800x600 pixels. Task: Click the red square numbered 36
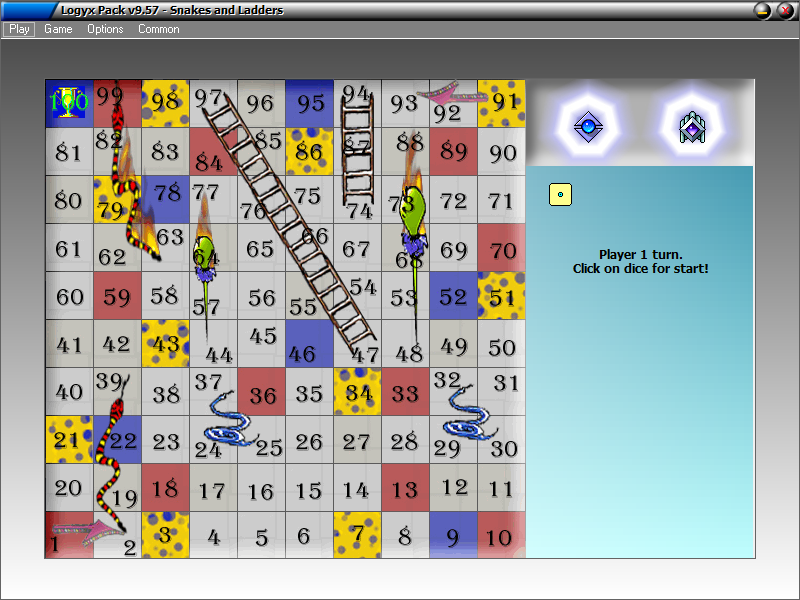(262, 391)
